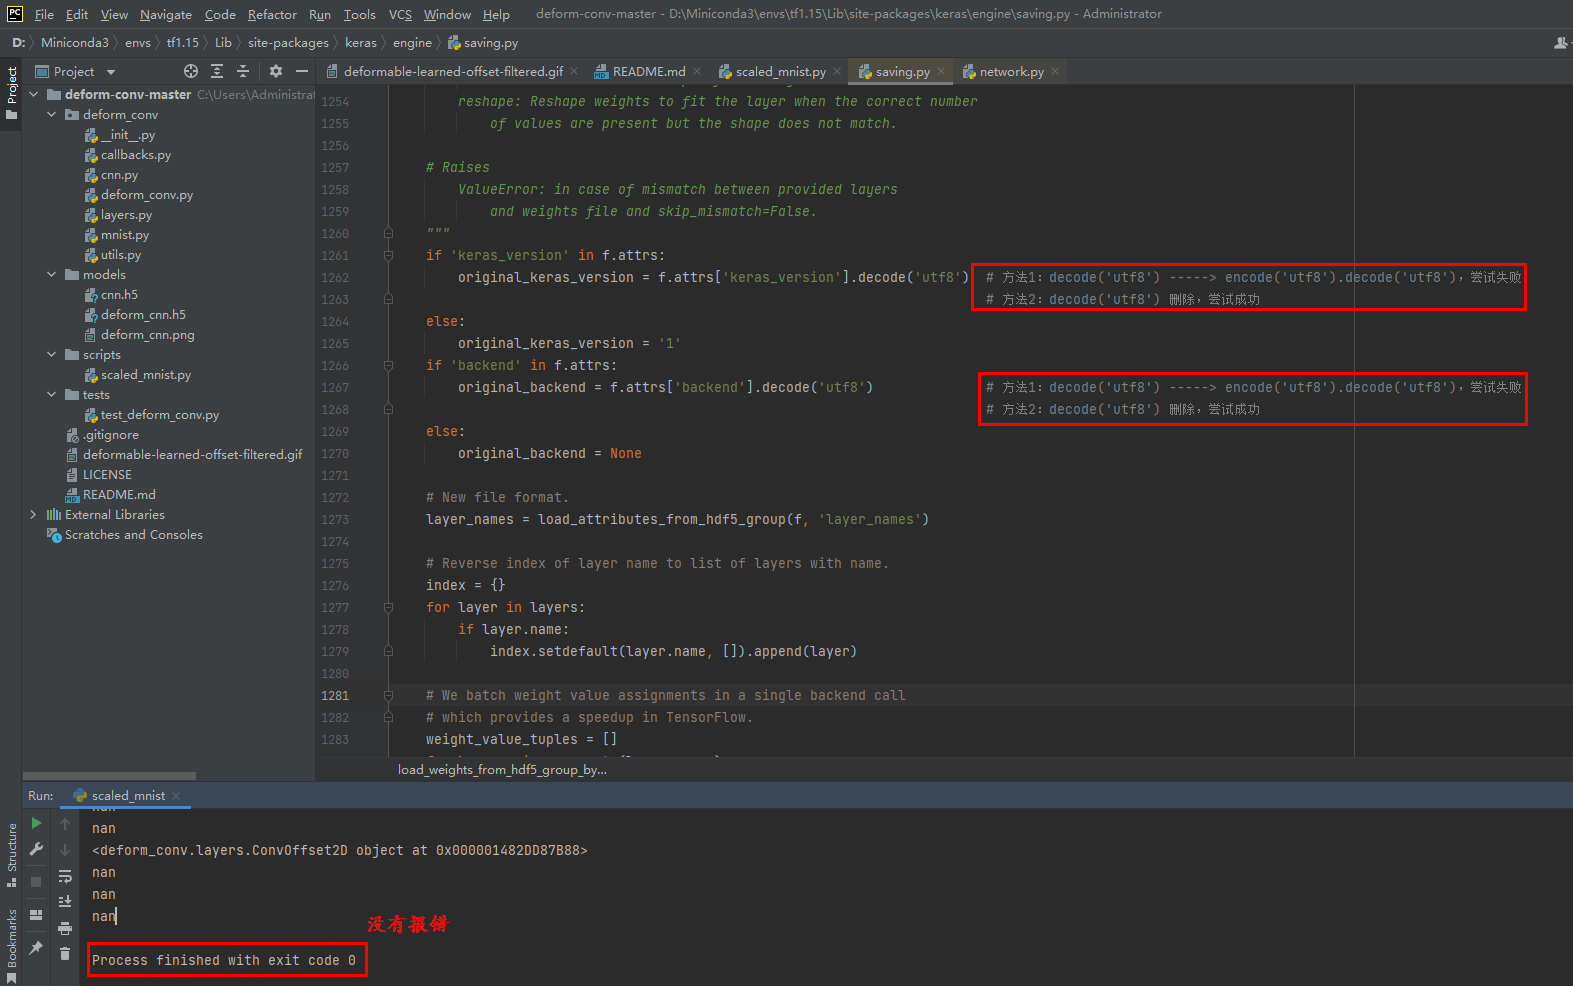Open the Bookmarks sidebar tool button

click(11, 945)
